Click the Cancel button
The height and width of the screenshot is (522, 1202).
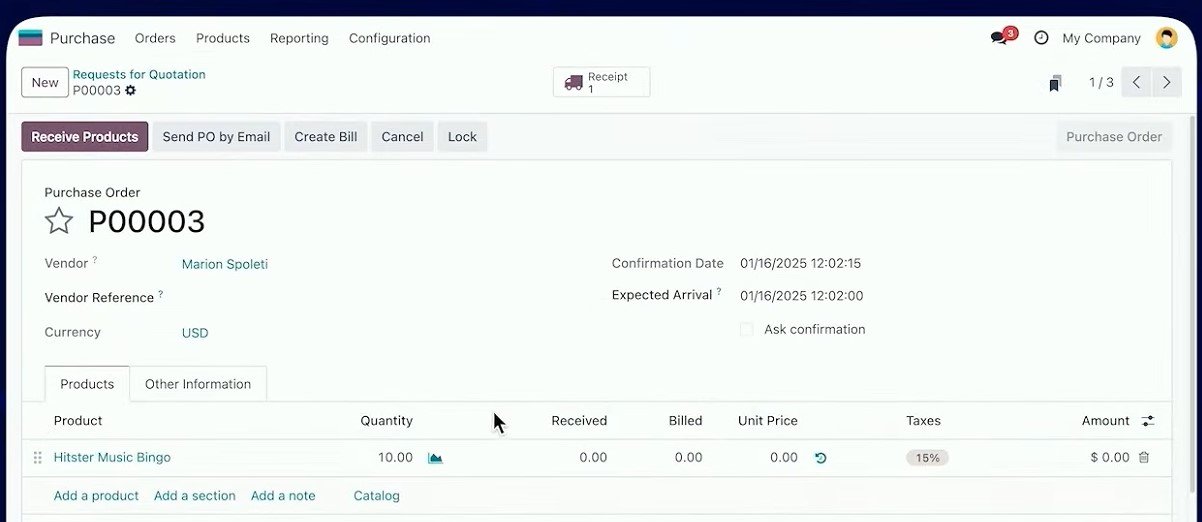[402, 137]
